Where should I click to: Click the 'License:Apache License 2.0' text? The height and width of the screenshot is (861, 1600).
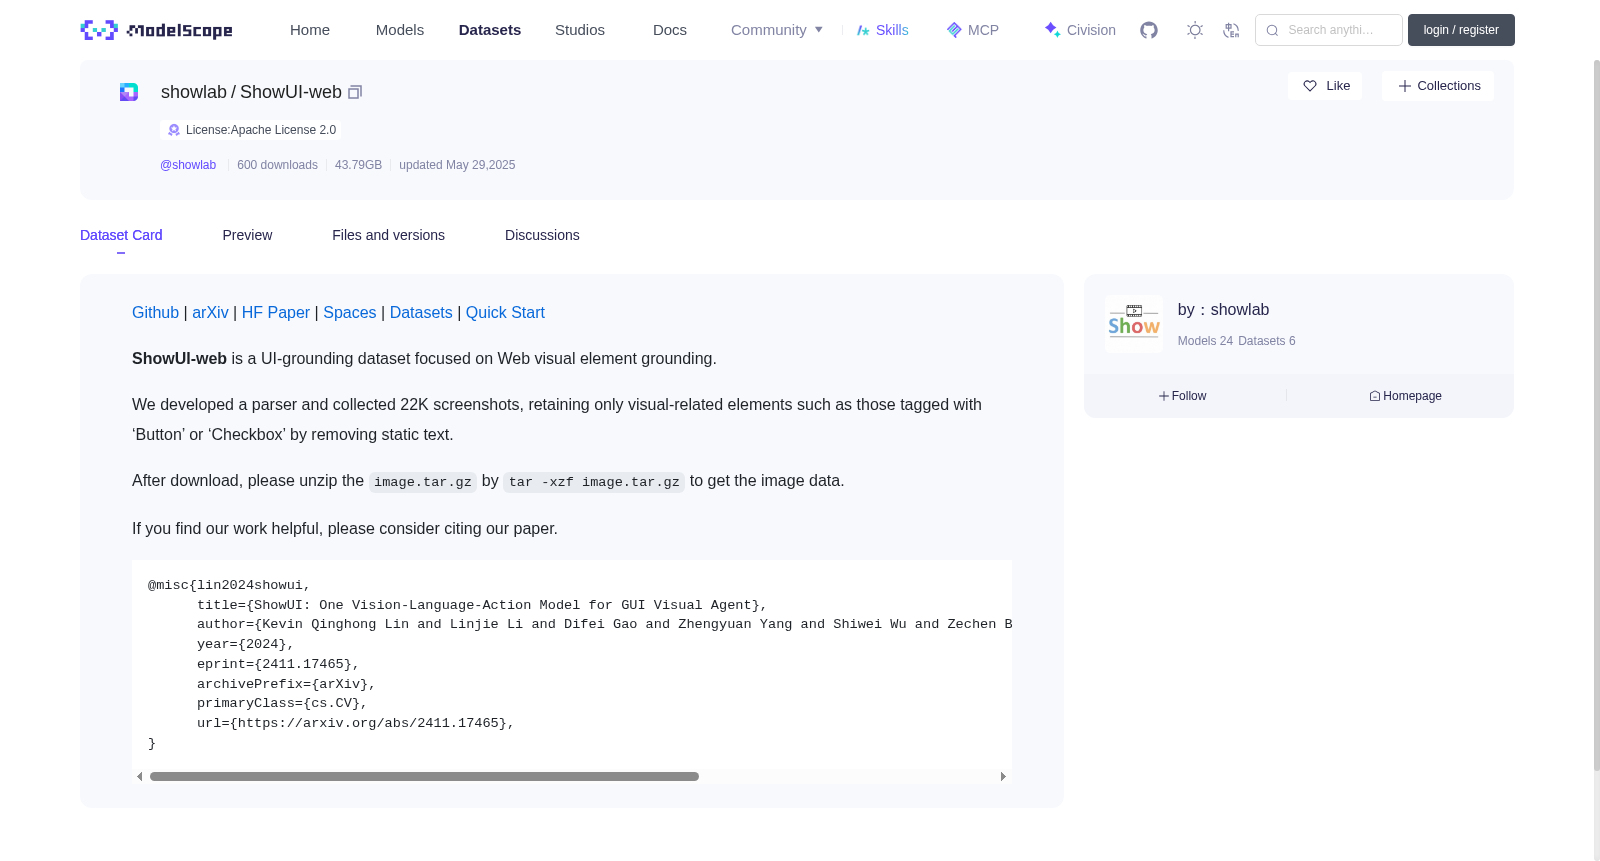[x=261, y=130]
